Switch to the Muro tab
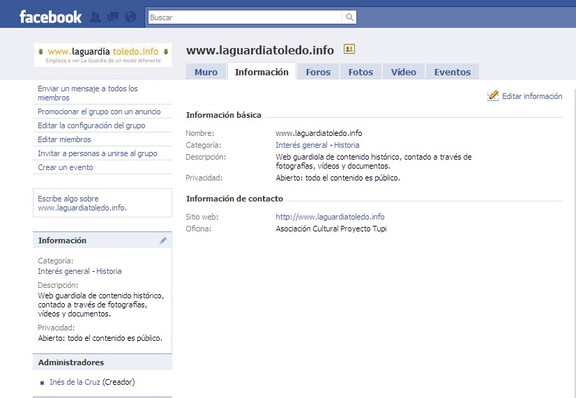576x398 pixels. pos(206,72)
